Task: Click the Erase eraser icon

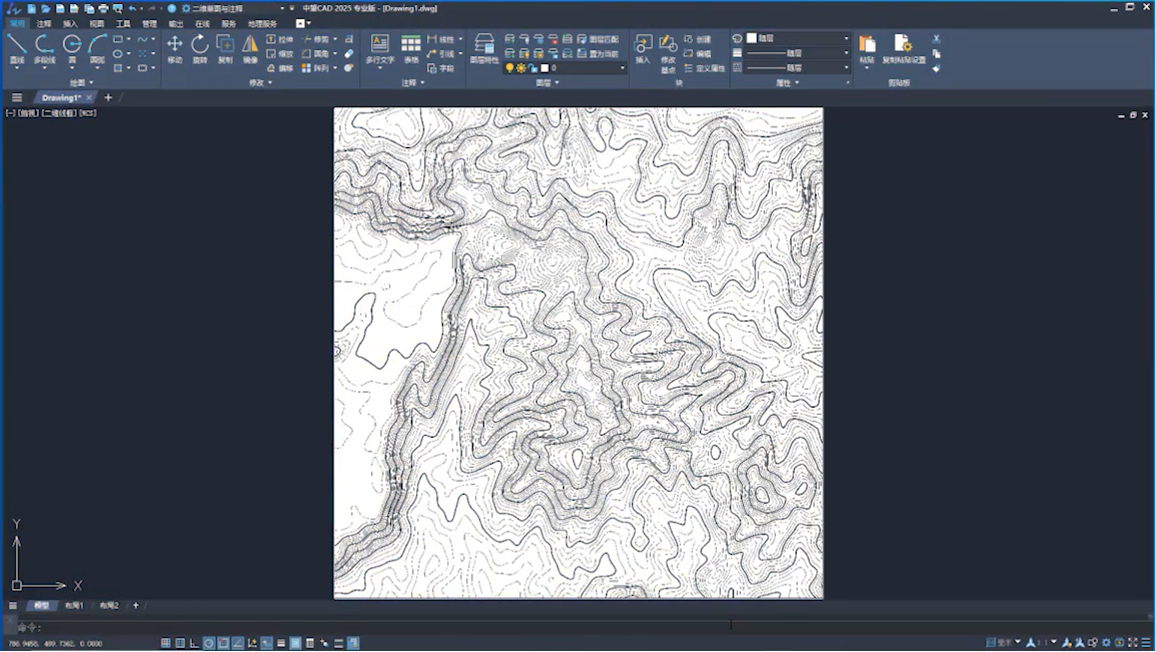Action: coord(349,54)
